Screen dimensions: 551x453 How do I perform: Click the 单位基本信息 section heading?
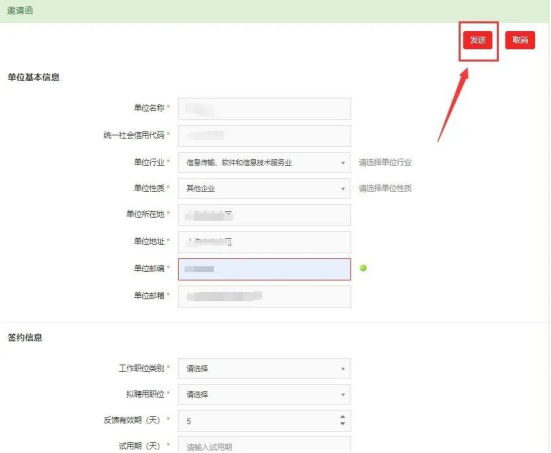coord(33,77)
